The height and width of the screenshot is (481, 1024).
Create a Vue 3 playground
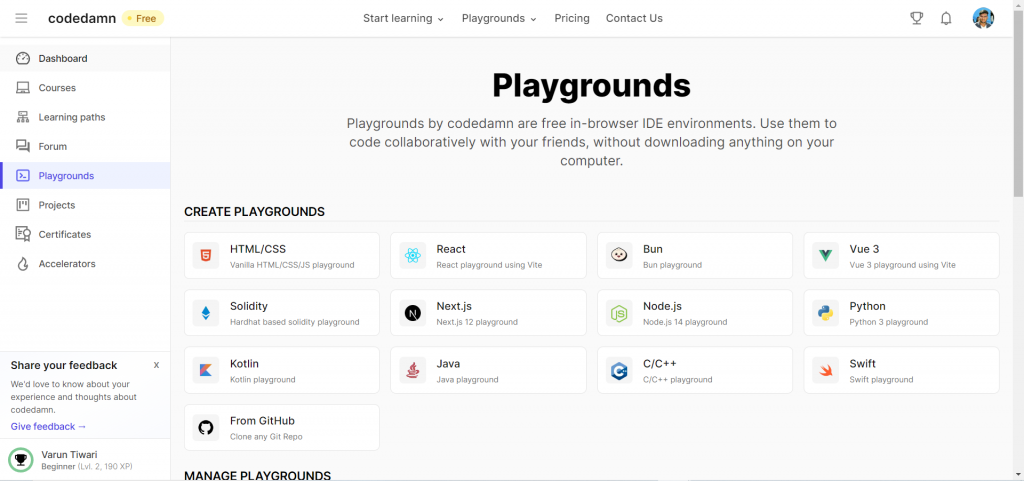click(x=901, y=256)
